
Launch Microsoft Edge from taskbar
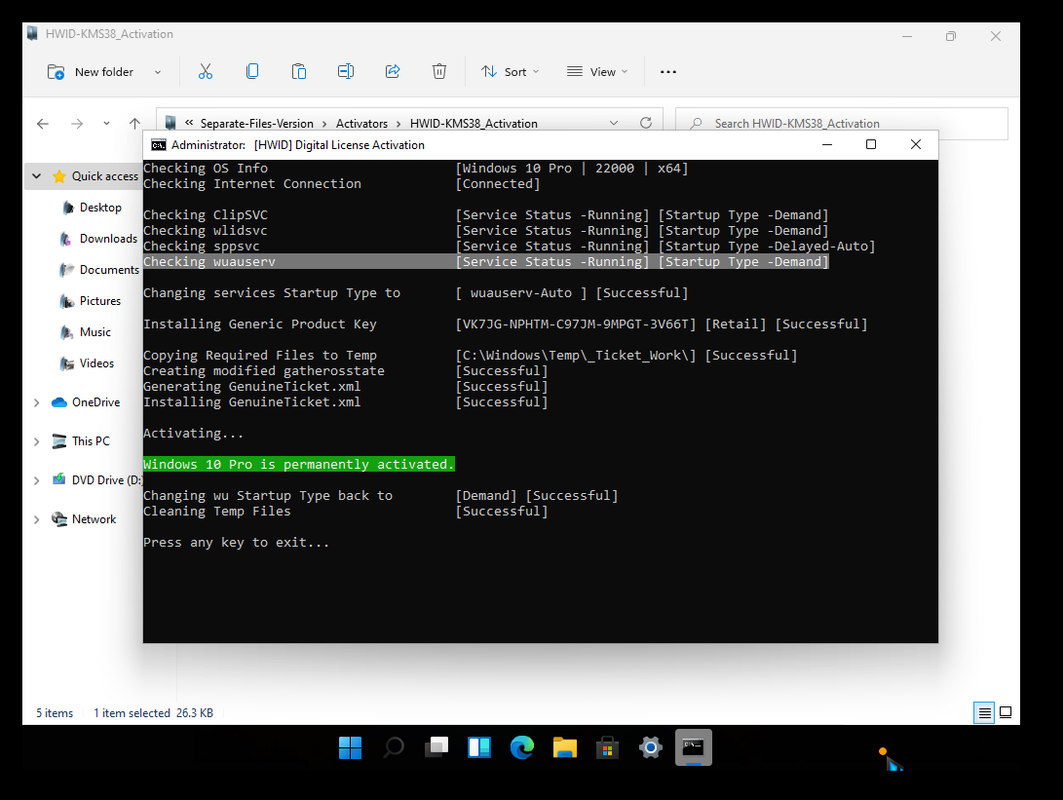[x=522, y=748]
